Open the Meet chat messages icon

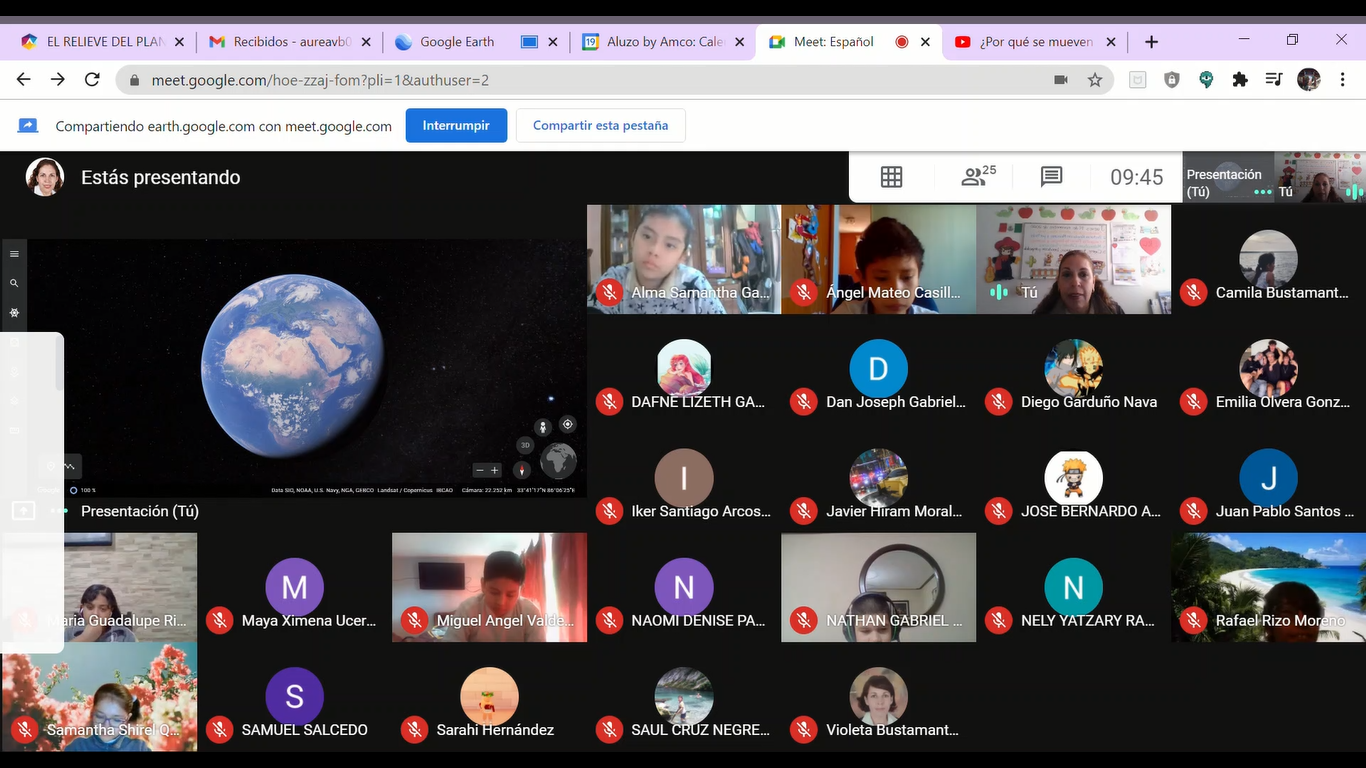click(1051, 177)
